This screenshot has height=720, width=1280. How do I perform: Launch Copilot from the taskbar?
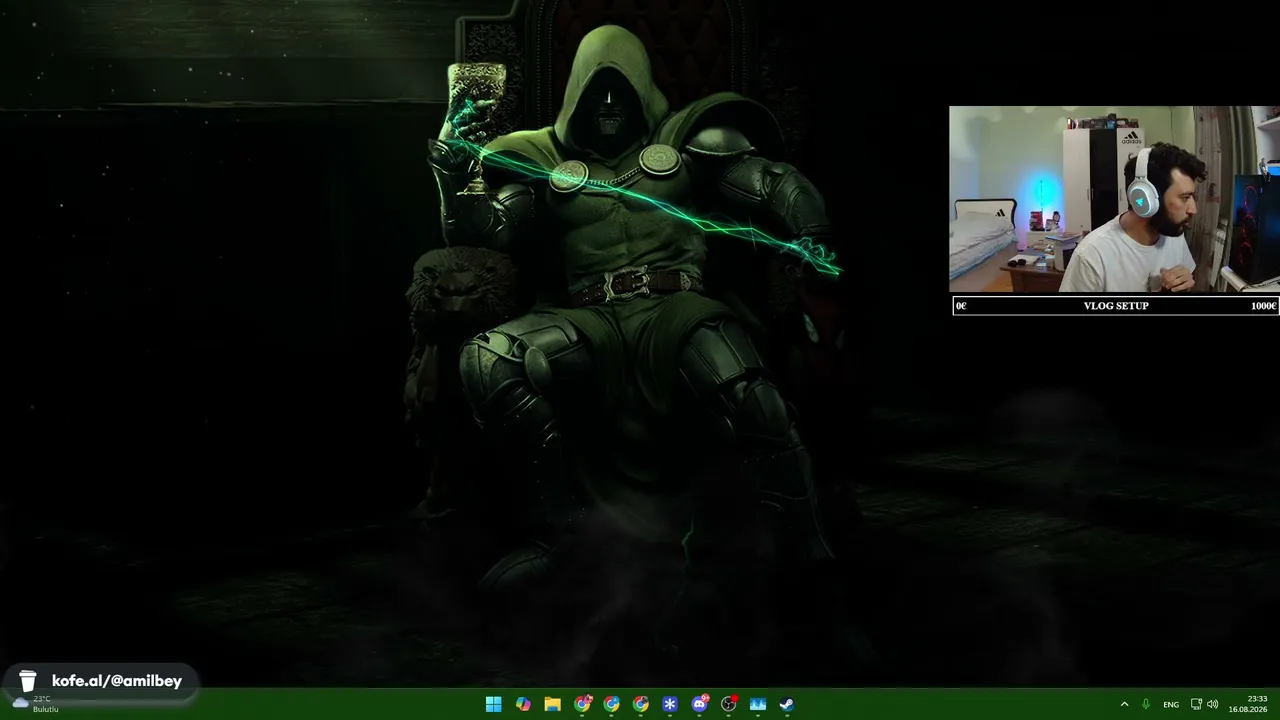click(x=523, y=704)
